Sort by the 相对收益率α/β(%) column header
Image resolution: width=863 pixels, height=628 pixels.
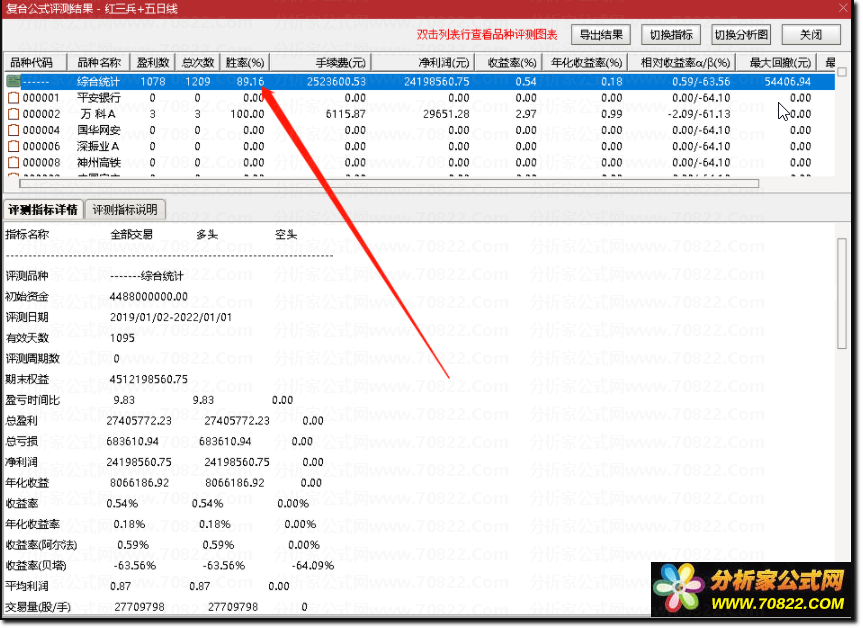pos(682,62)
